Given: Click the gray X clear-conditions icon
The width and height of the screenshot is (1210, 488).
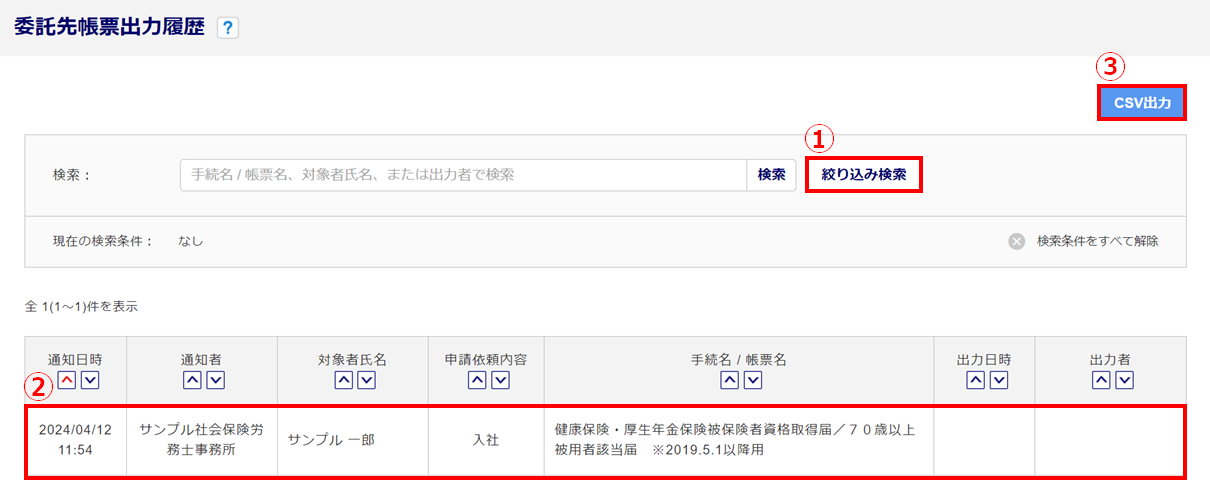Looking at the screenshot, I should 1017,241.
